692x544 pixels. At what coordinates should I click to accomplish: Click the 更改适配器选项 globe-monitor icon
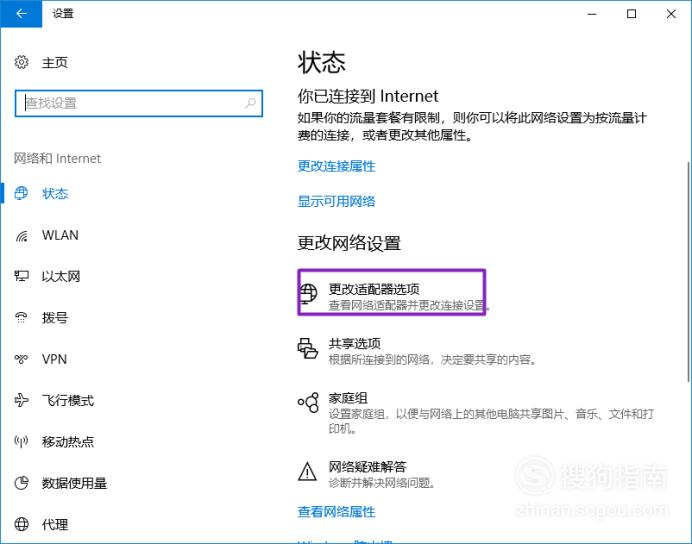click(308, 293)
